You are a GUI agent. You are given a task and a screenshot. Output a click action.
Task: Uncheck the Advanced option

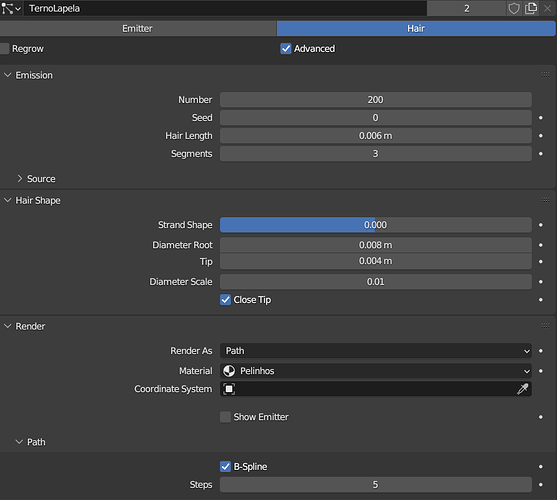[286, 49]
